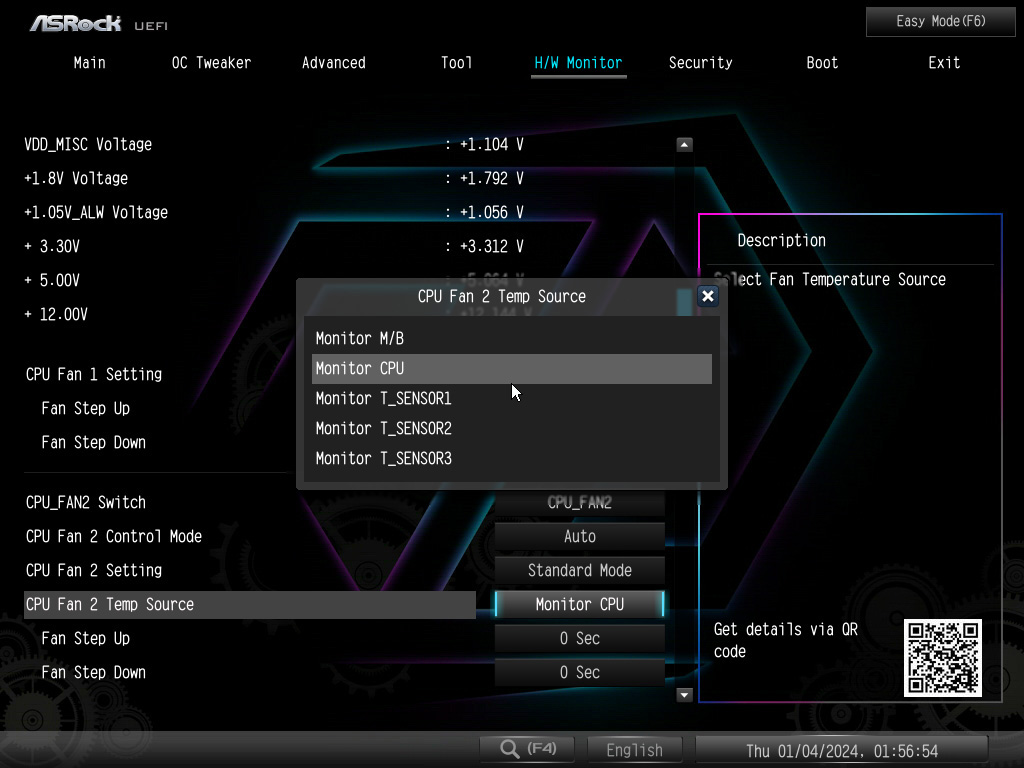
Task: Select Fan Step Down under CPU Fan 1
Action: click(93, 442)
